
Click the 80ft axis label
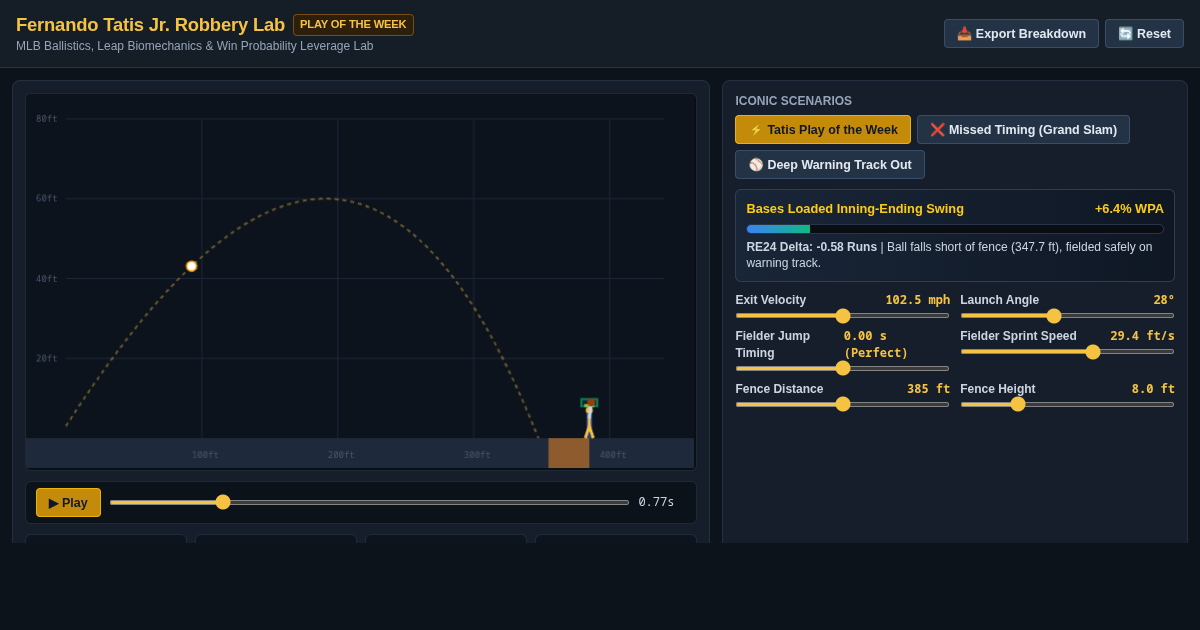(x=47, y=119)
